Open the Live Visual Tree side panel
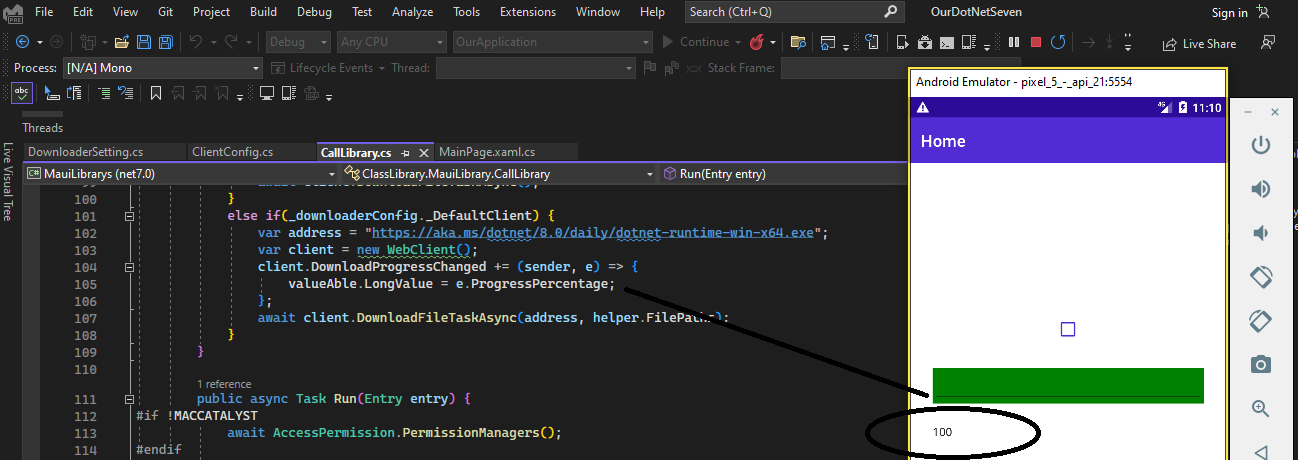 click(x=8, y=182)
